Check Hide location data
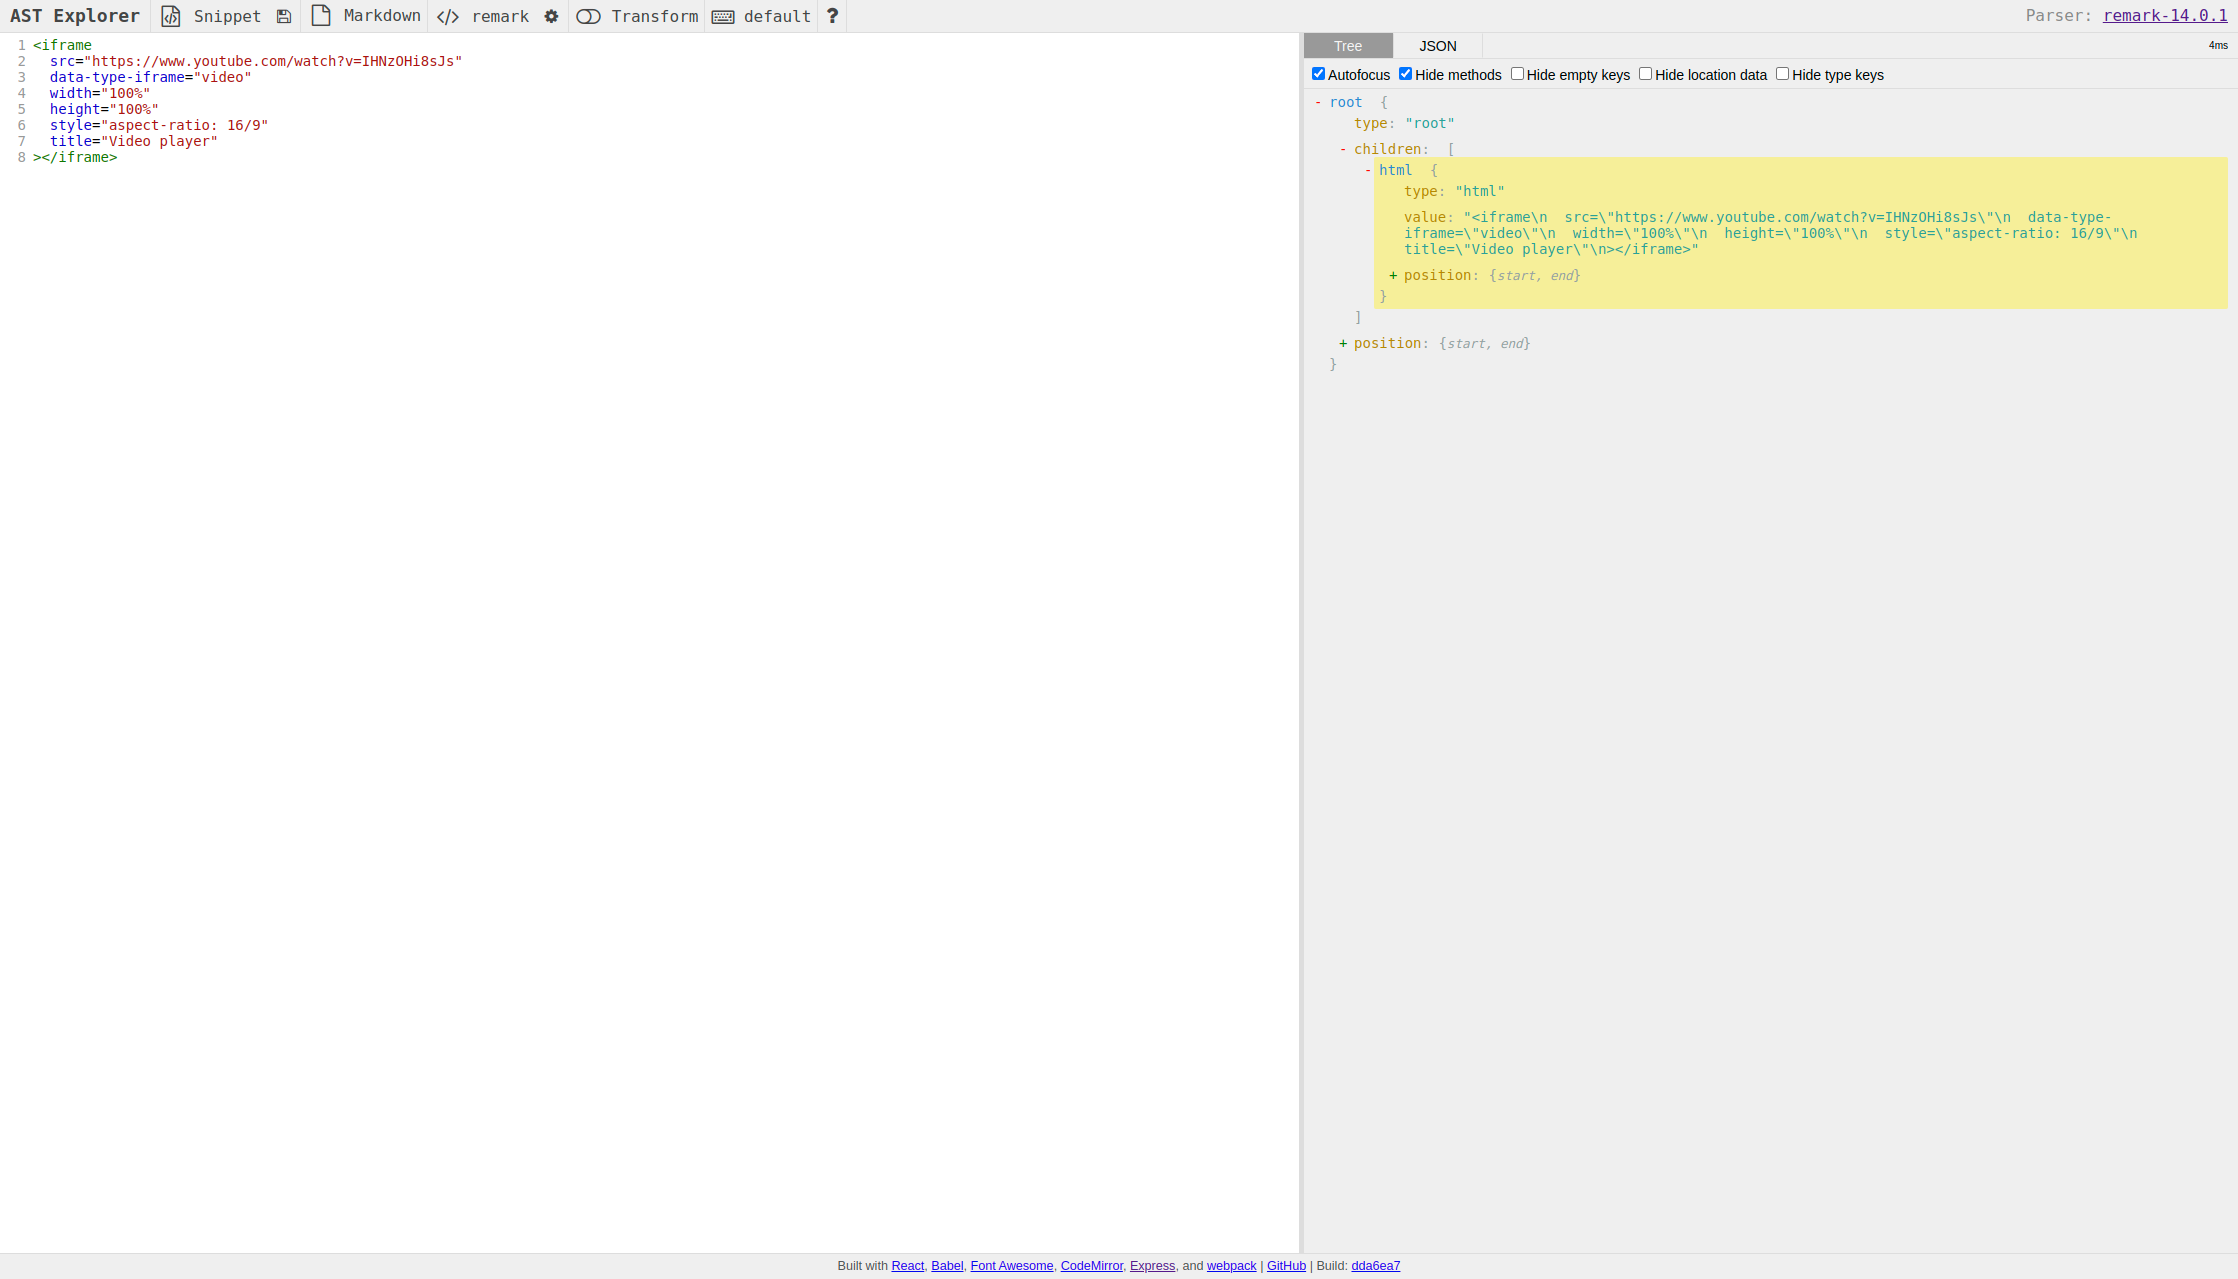Image resolution: width=2238 pixels, height=1279 pixels. (x=1645, y=73)
